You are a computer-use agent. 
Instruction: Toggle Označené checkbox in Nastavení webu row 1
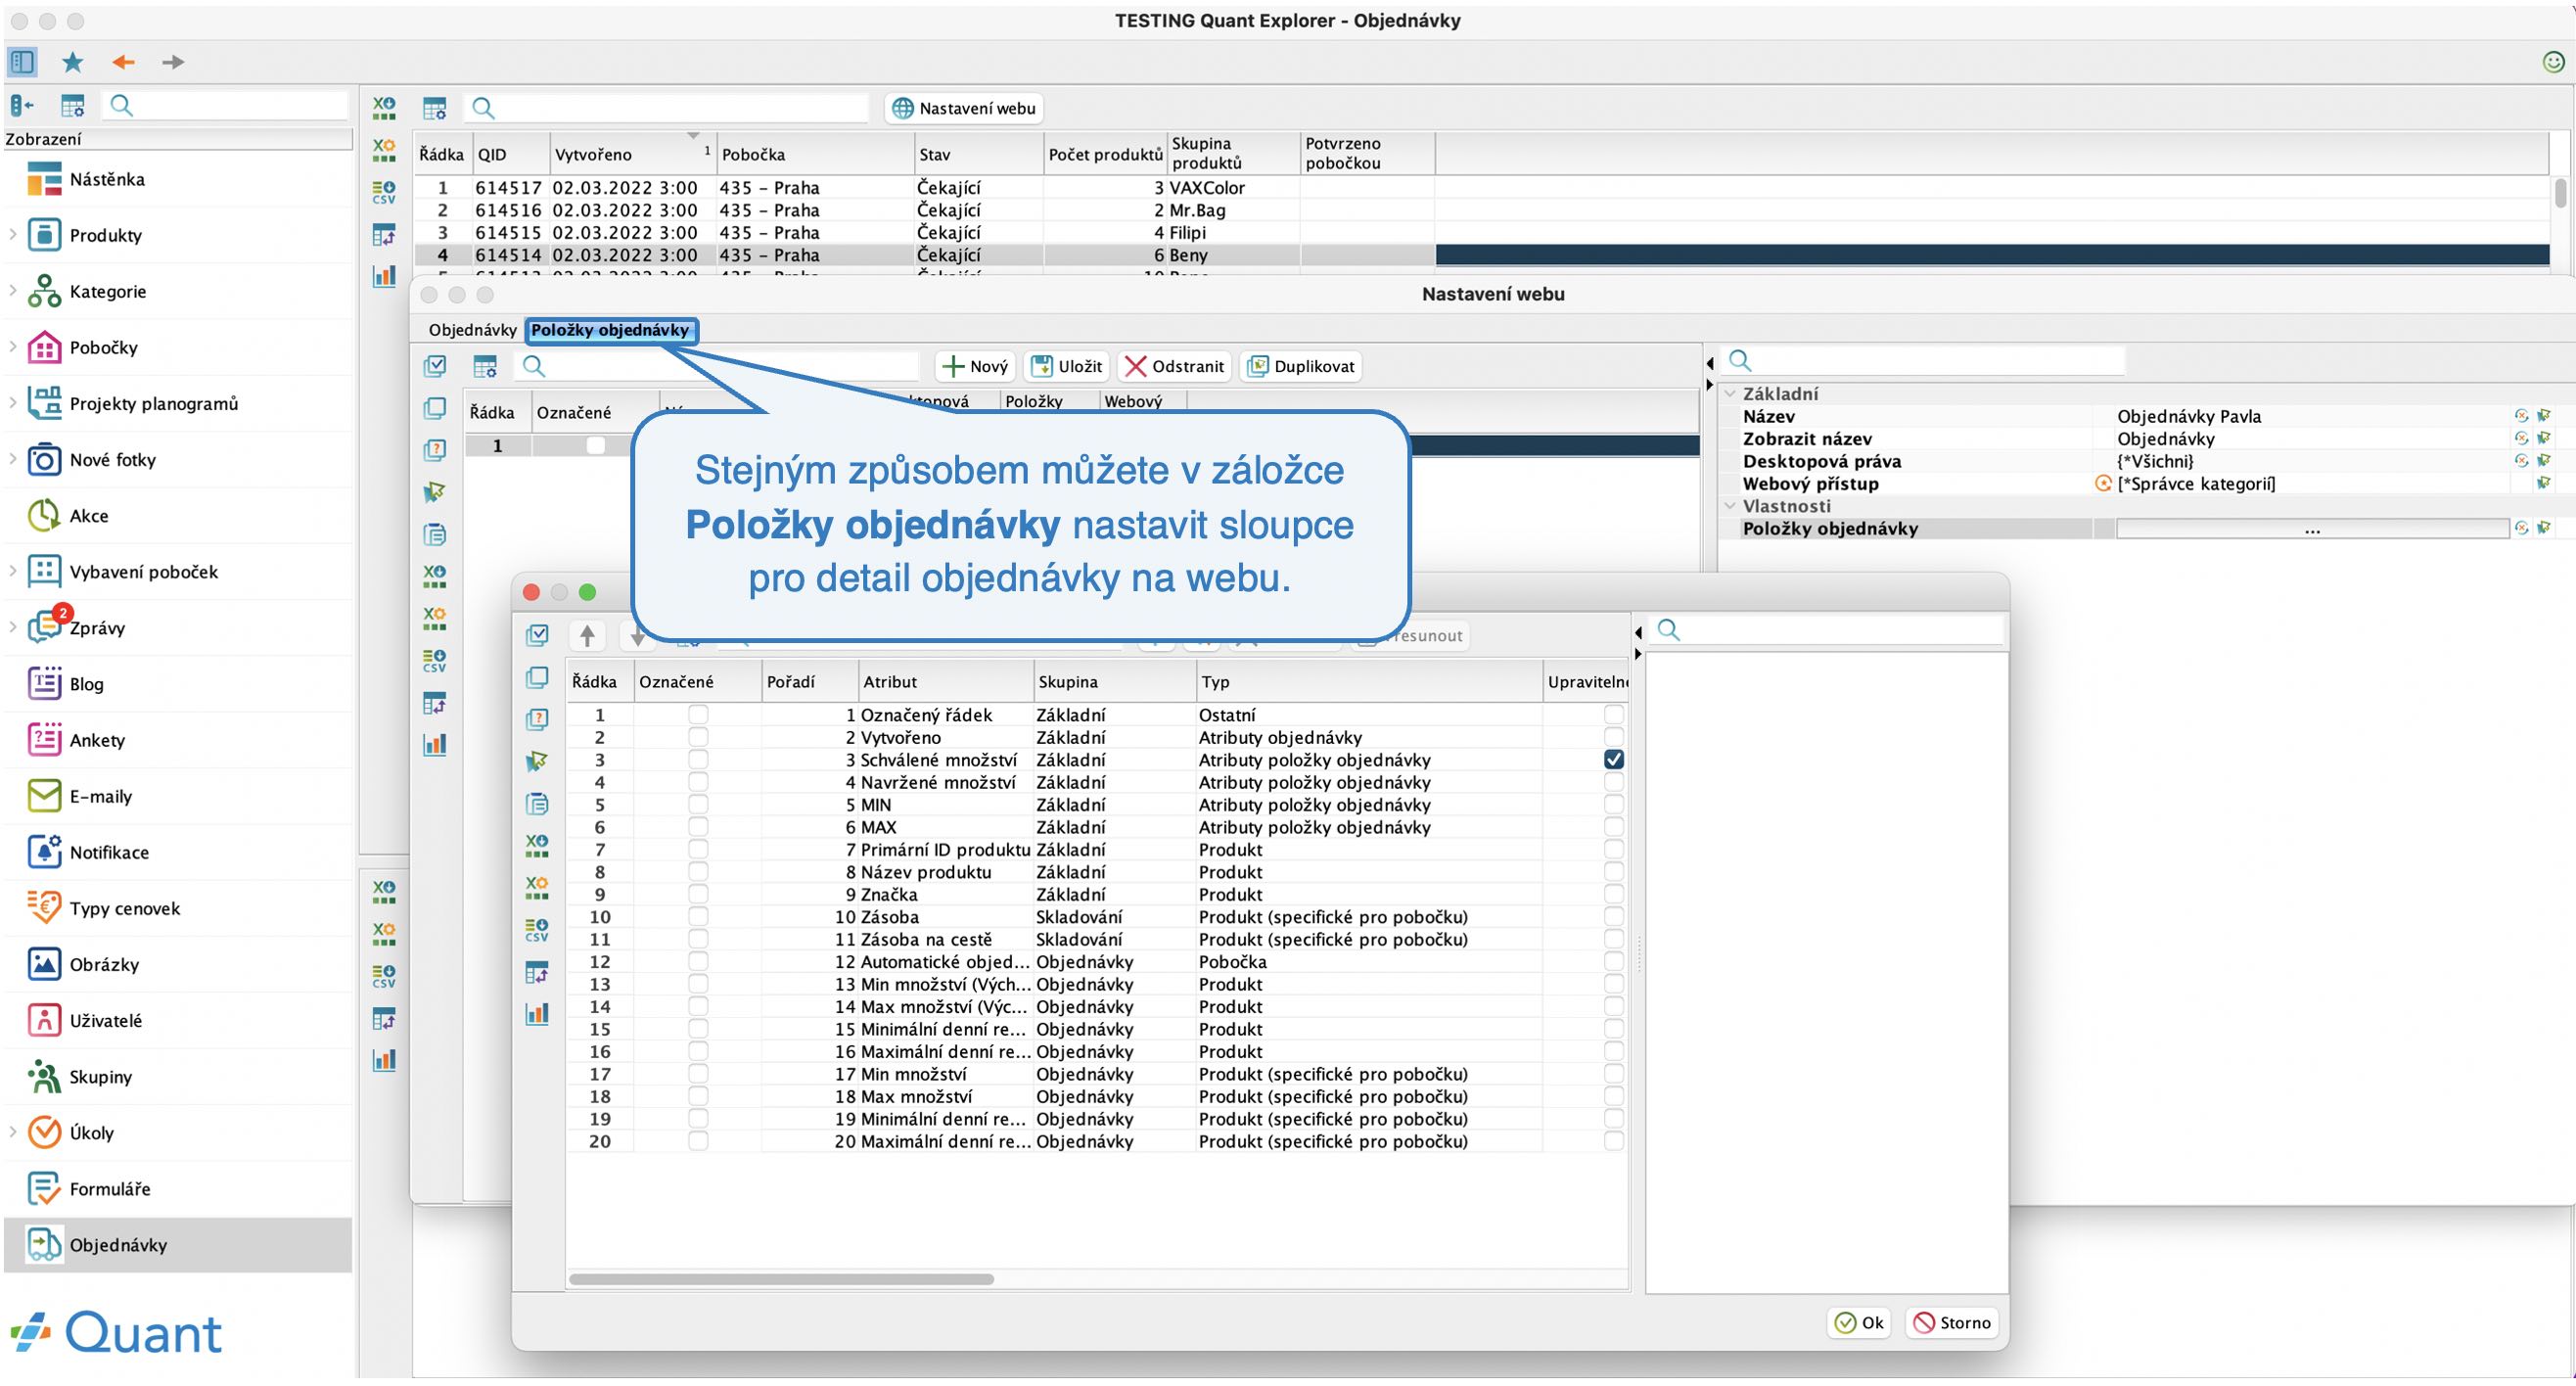pos(596,446)
